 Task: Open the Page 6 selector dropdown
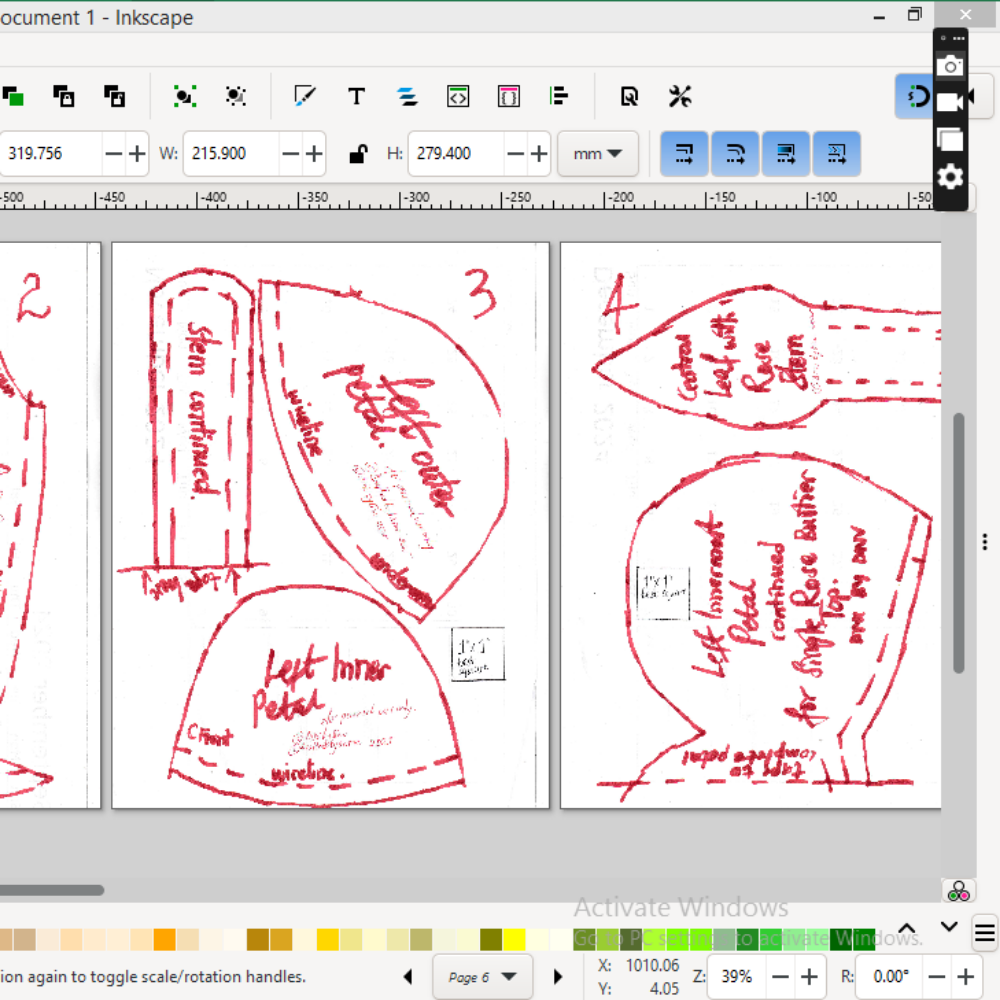tap(482, 977)
